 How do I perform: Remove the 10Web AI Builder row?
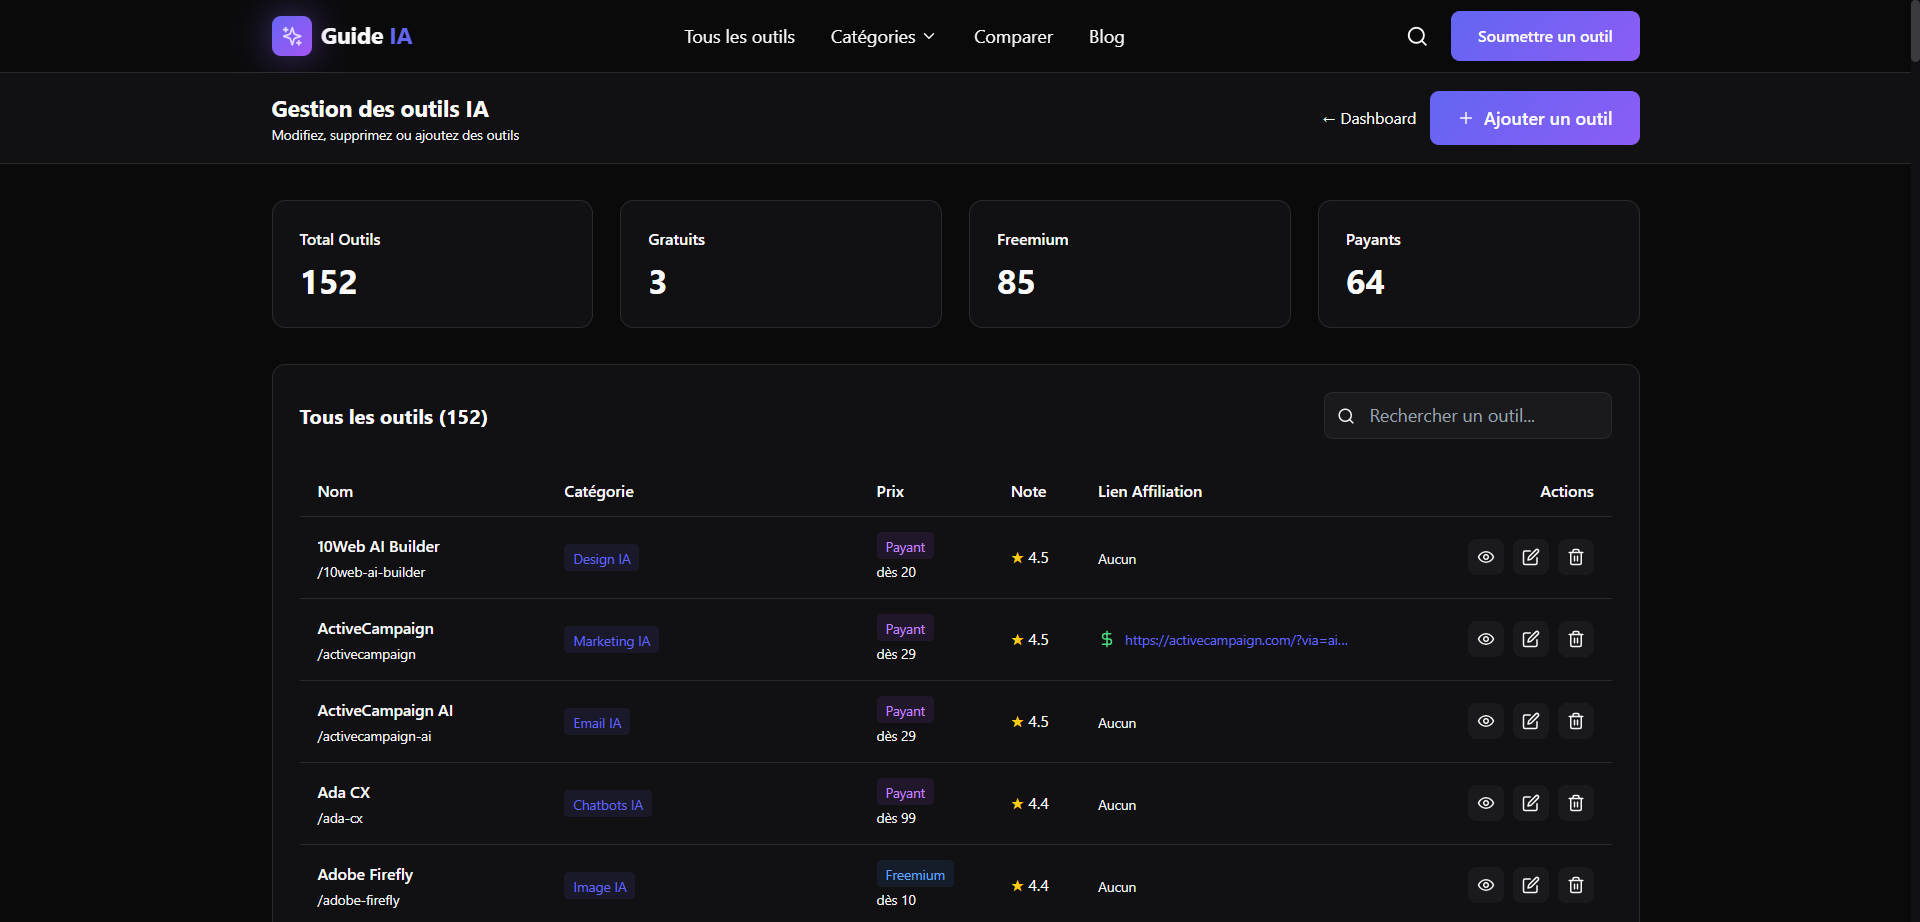click(x=1575, y=557)
